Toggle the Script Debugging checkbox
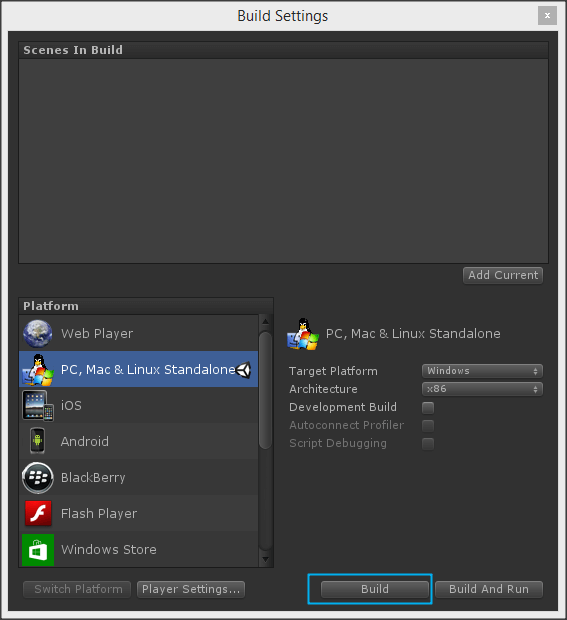Image resolution: width=567 pixels, height=620 pixels. pyautogui.click(x=428, y=444)
